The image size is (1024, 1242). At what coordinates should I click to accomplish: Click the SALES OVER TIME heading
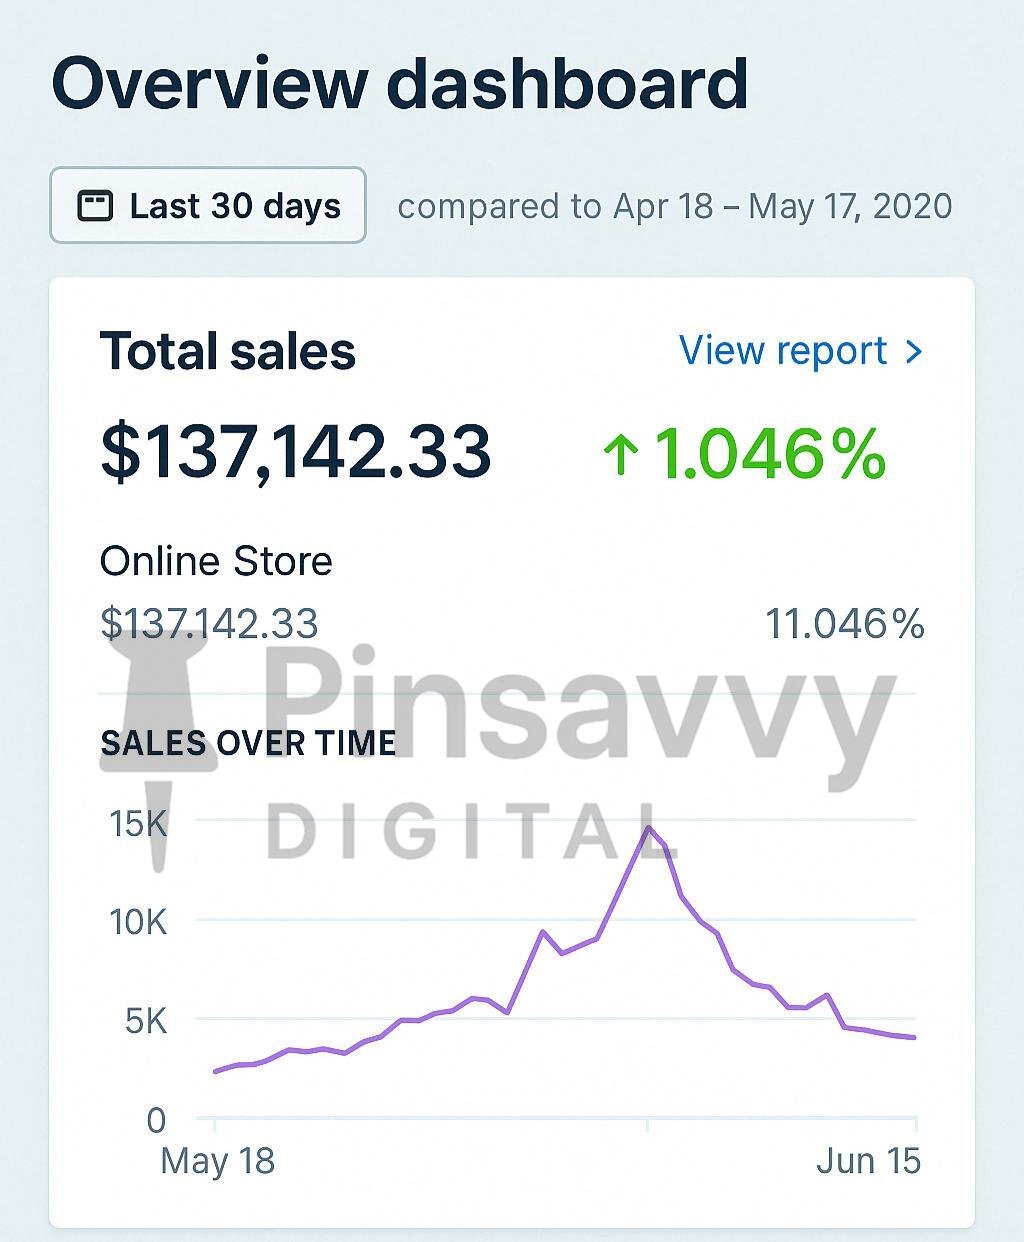pyautogui.click(x=248, y=743)
